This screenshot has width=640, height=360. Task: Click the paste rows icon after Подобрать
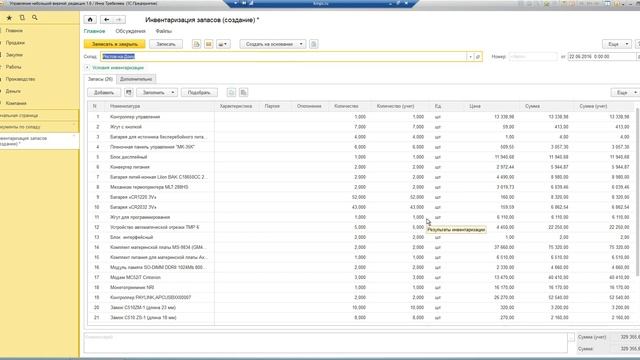(x=243, y=93)
